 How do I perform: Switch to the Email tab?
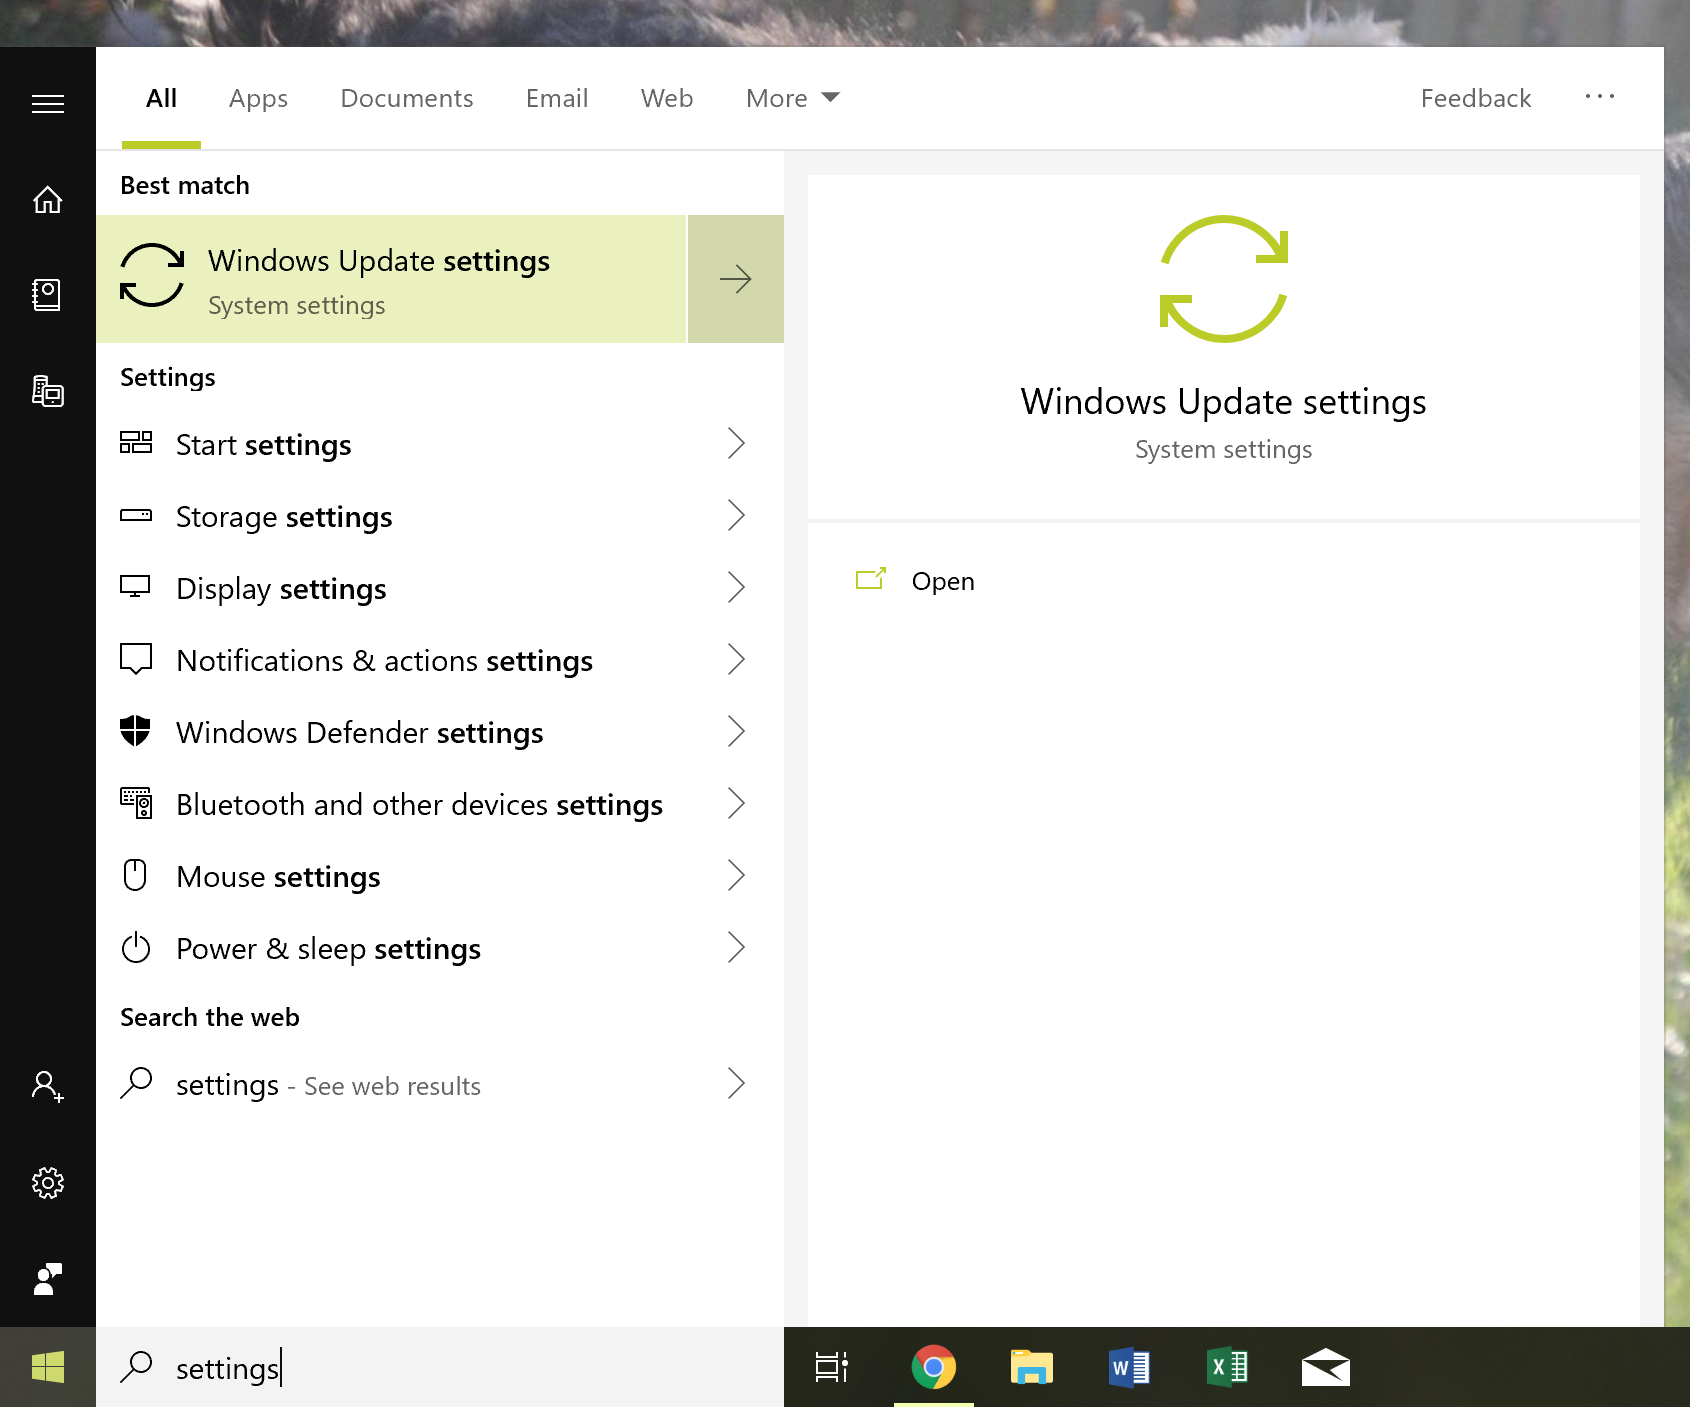click(557, 98)
